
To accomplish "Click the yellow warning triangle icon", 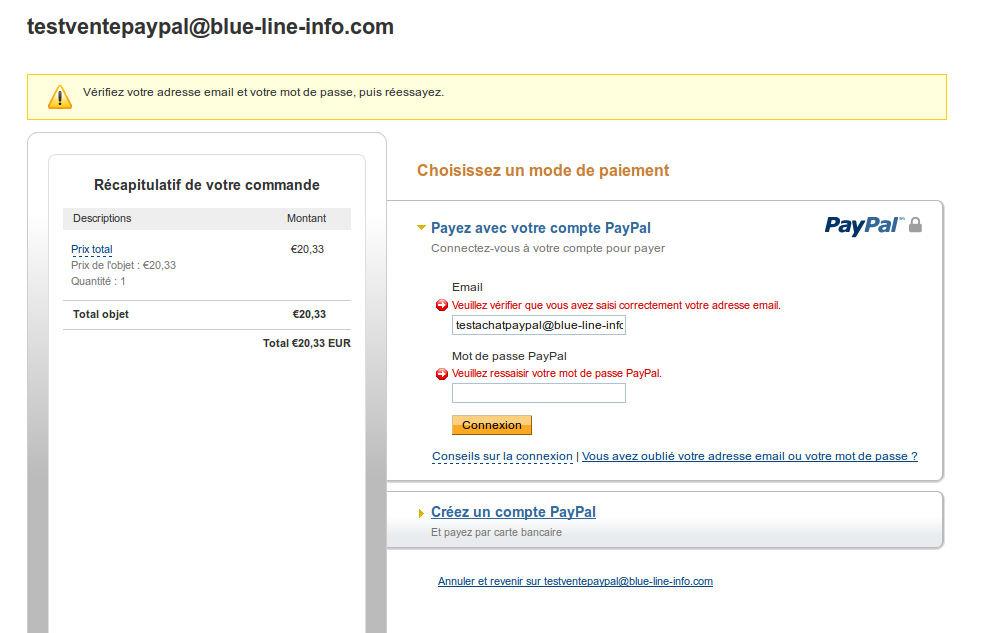I will coord(60,96).
